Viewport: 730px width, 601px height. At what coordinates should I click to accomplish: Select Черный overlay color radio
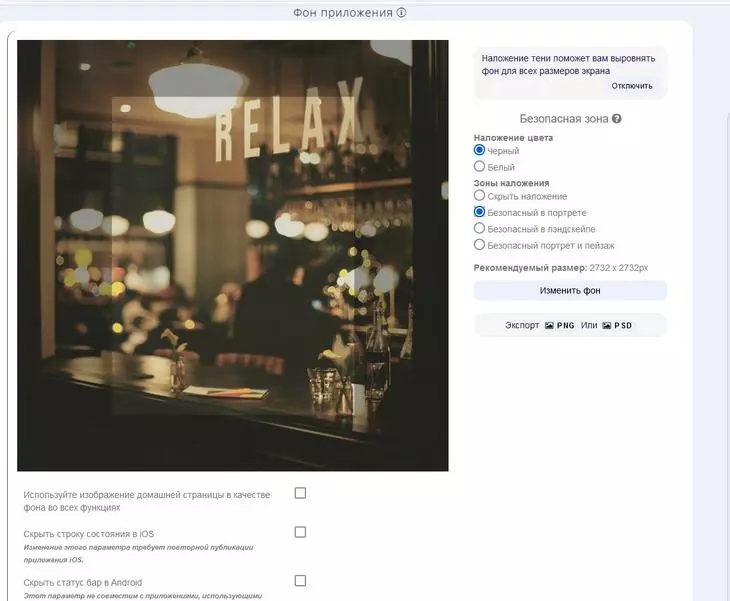click(479, 150)
